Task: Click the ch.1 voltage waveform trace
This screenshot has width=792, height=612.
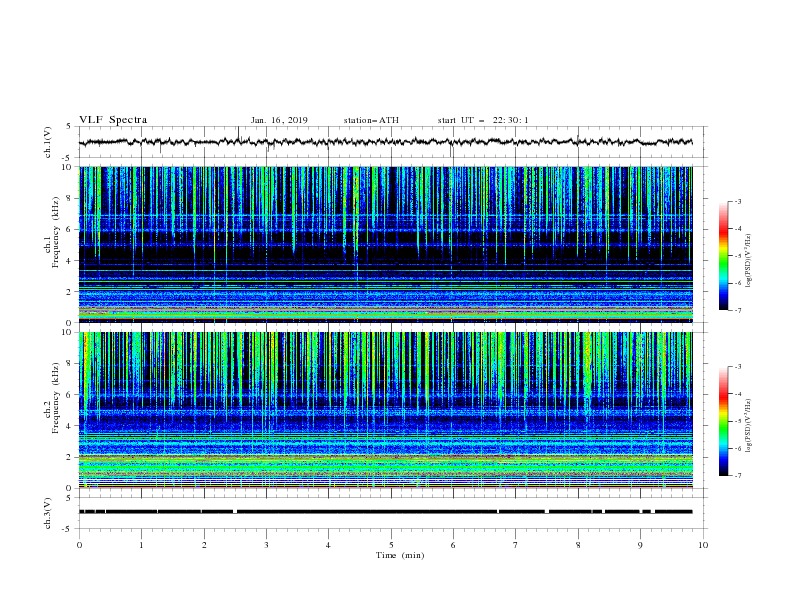Action: 385,142
